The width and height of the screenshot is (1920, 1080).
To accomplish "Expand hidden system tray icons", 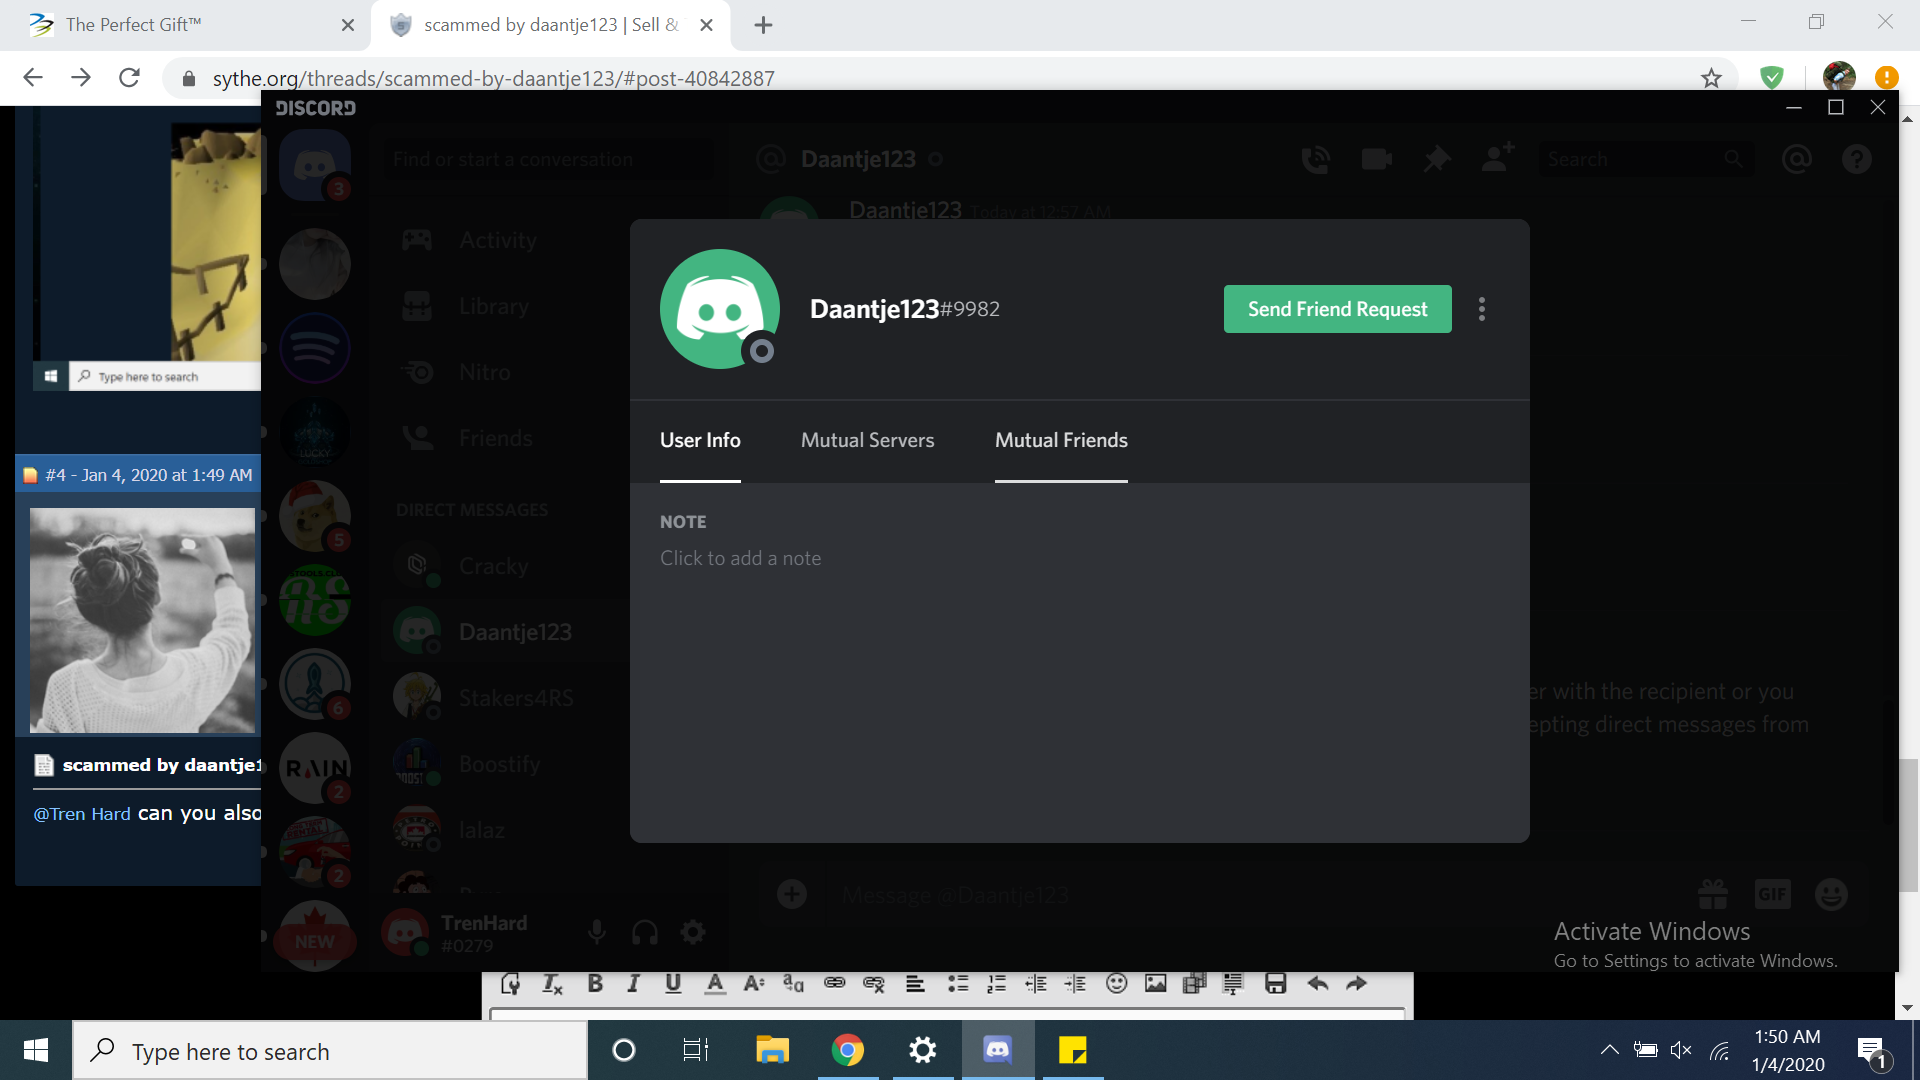I will click(x=1609, y=1050).
